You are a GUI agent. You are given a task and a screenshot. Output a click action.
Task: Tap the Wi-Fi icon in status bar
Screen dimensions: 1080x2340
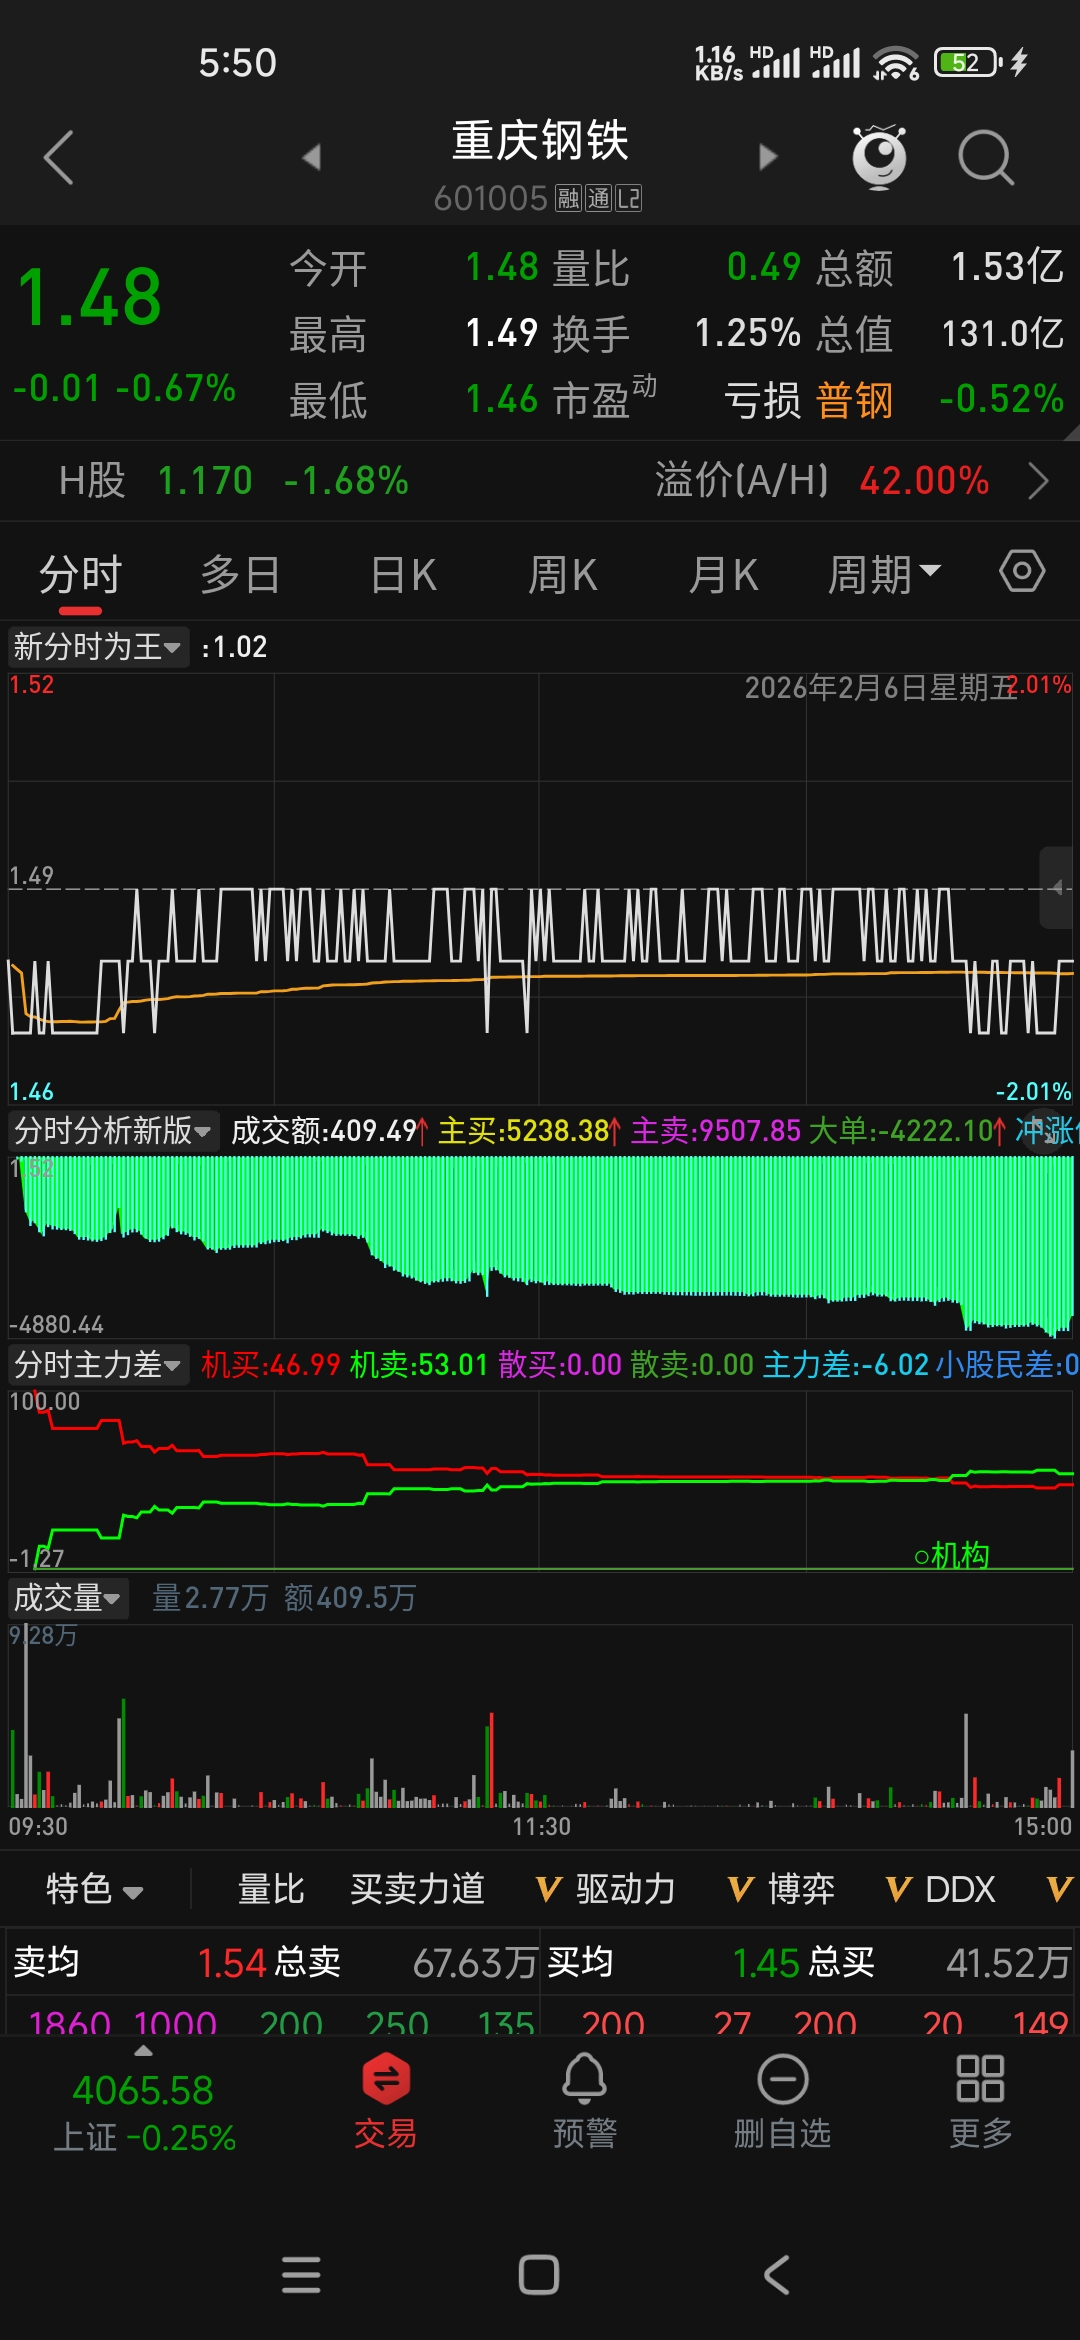896,63
